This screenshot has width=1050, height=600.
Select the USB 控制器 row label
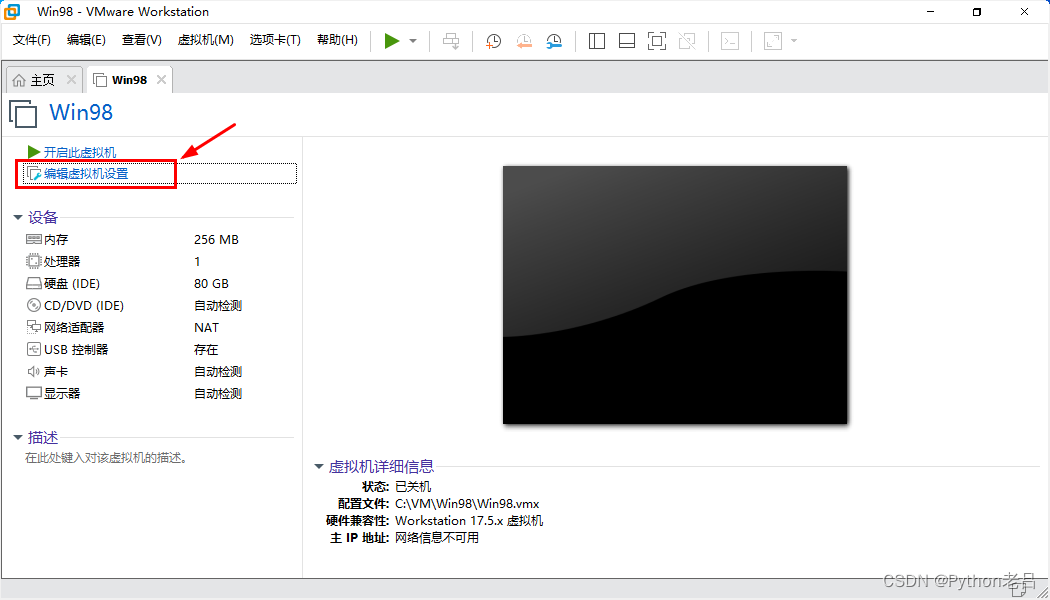click(76, 350)
